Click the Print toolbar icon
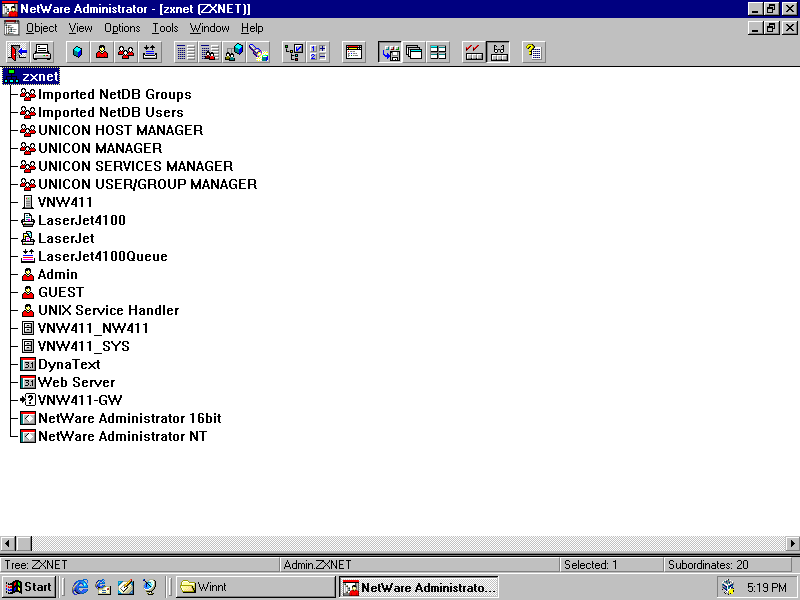 (42, 52)
